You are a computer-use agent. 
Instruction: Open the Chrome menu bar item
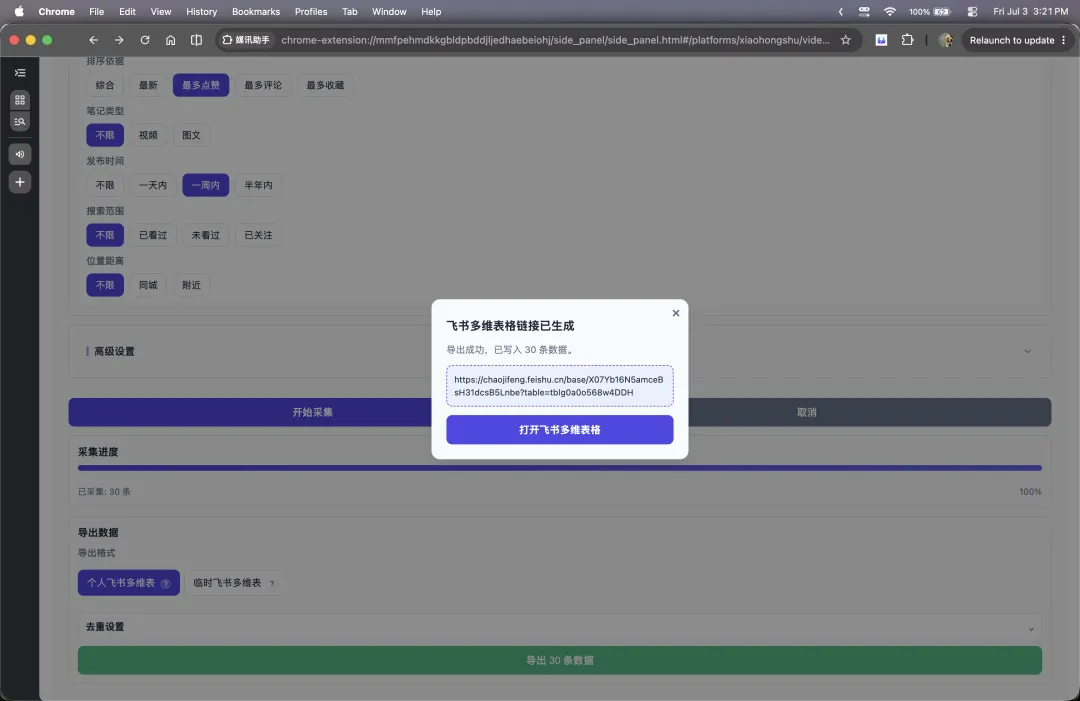pyautogui.click(x=56, y=12)
